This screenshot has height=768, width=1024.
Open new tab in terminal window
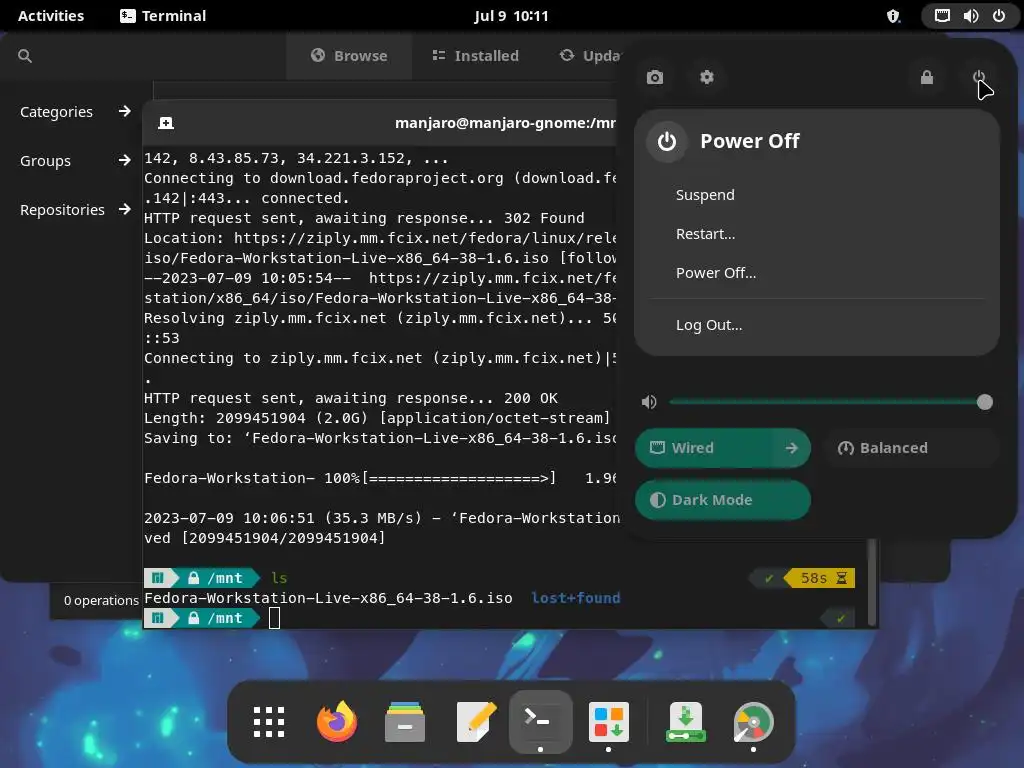click(x=166, y=123)
